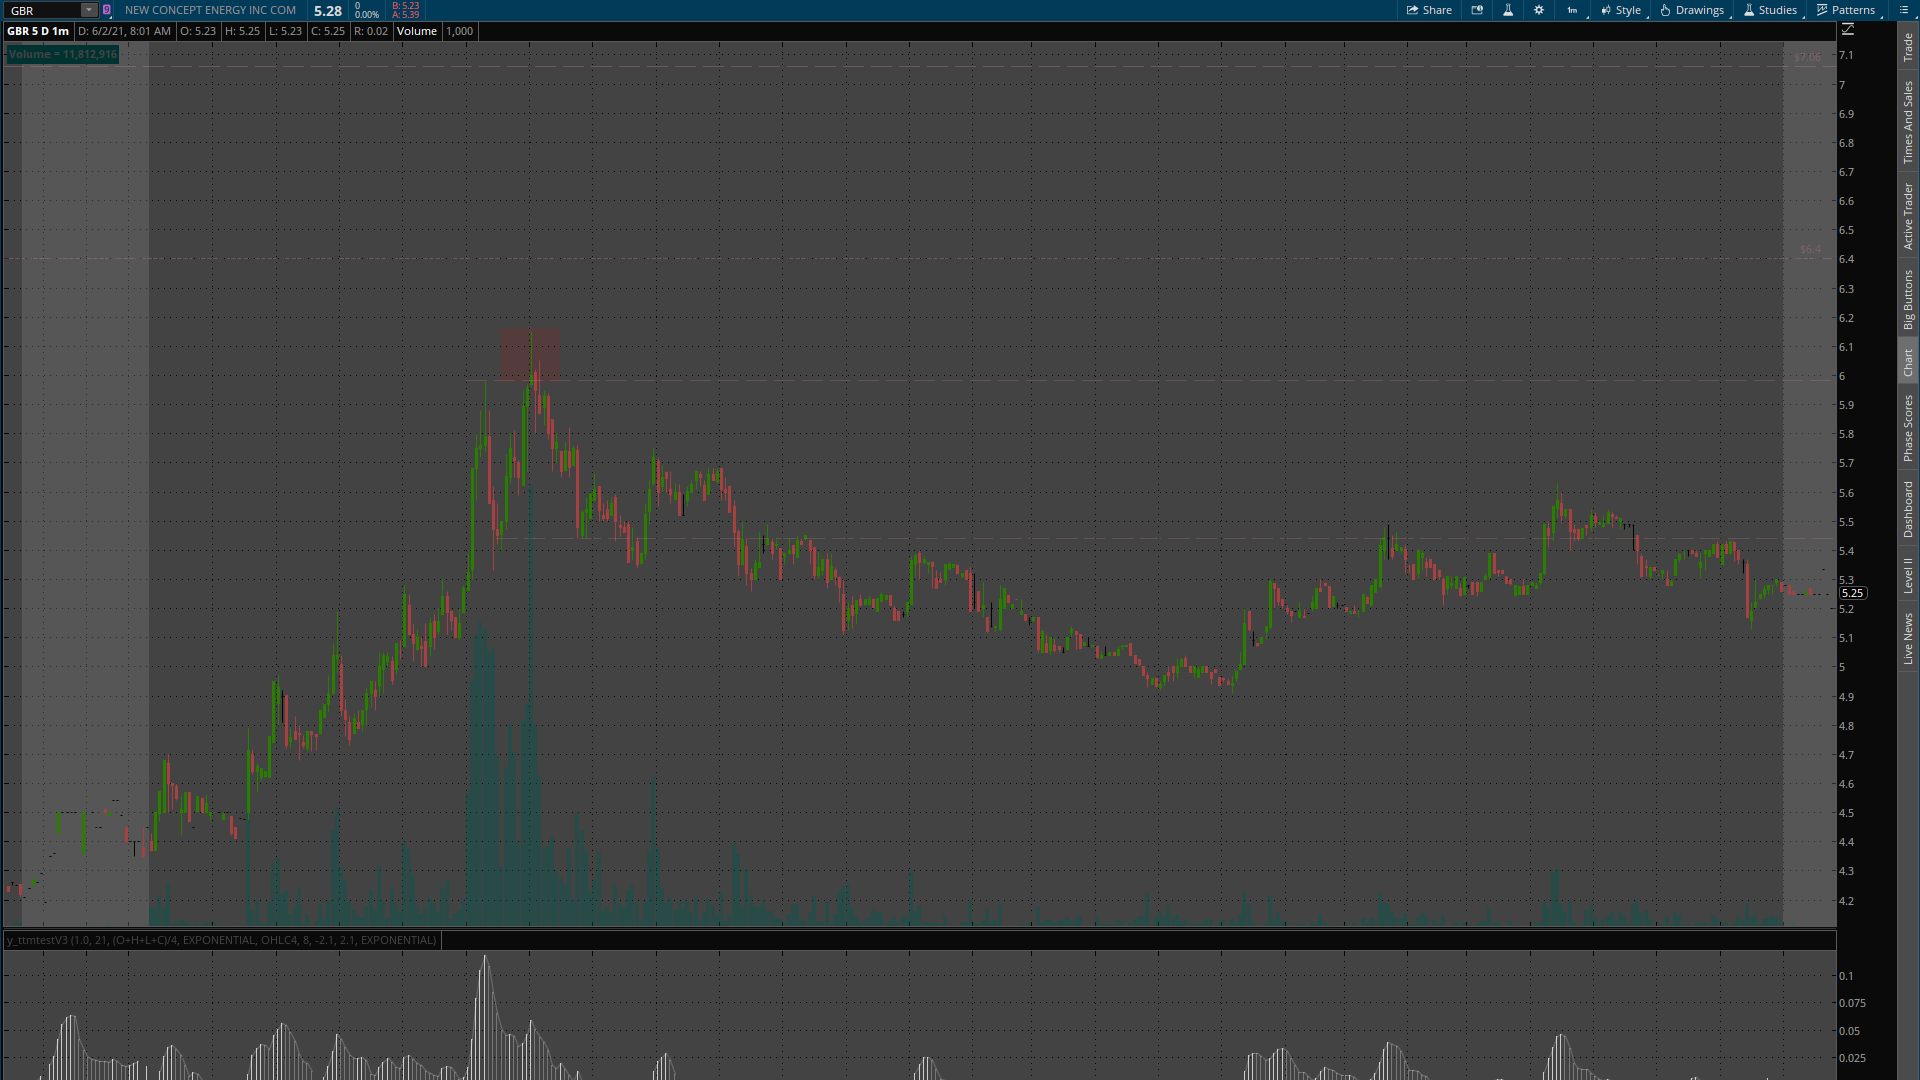Image resolution: width=1920 pixels, height=1080 pixels.
Task: Open the Patterns menu
Action: (x=1846, y=10)
